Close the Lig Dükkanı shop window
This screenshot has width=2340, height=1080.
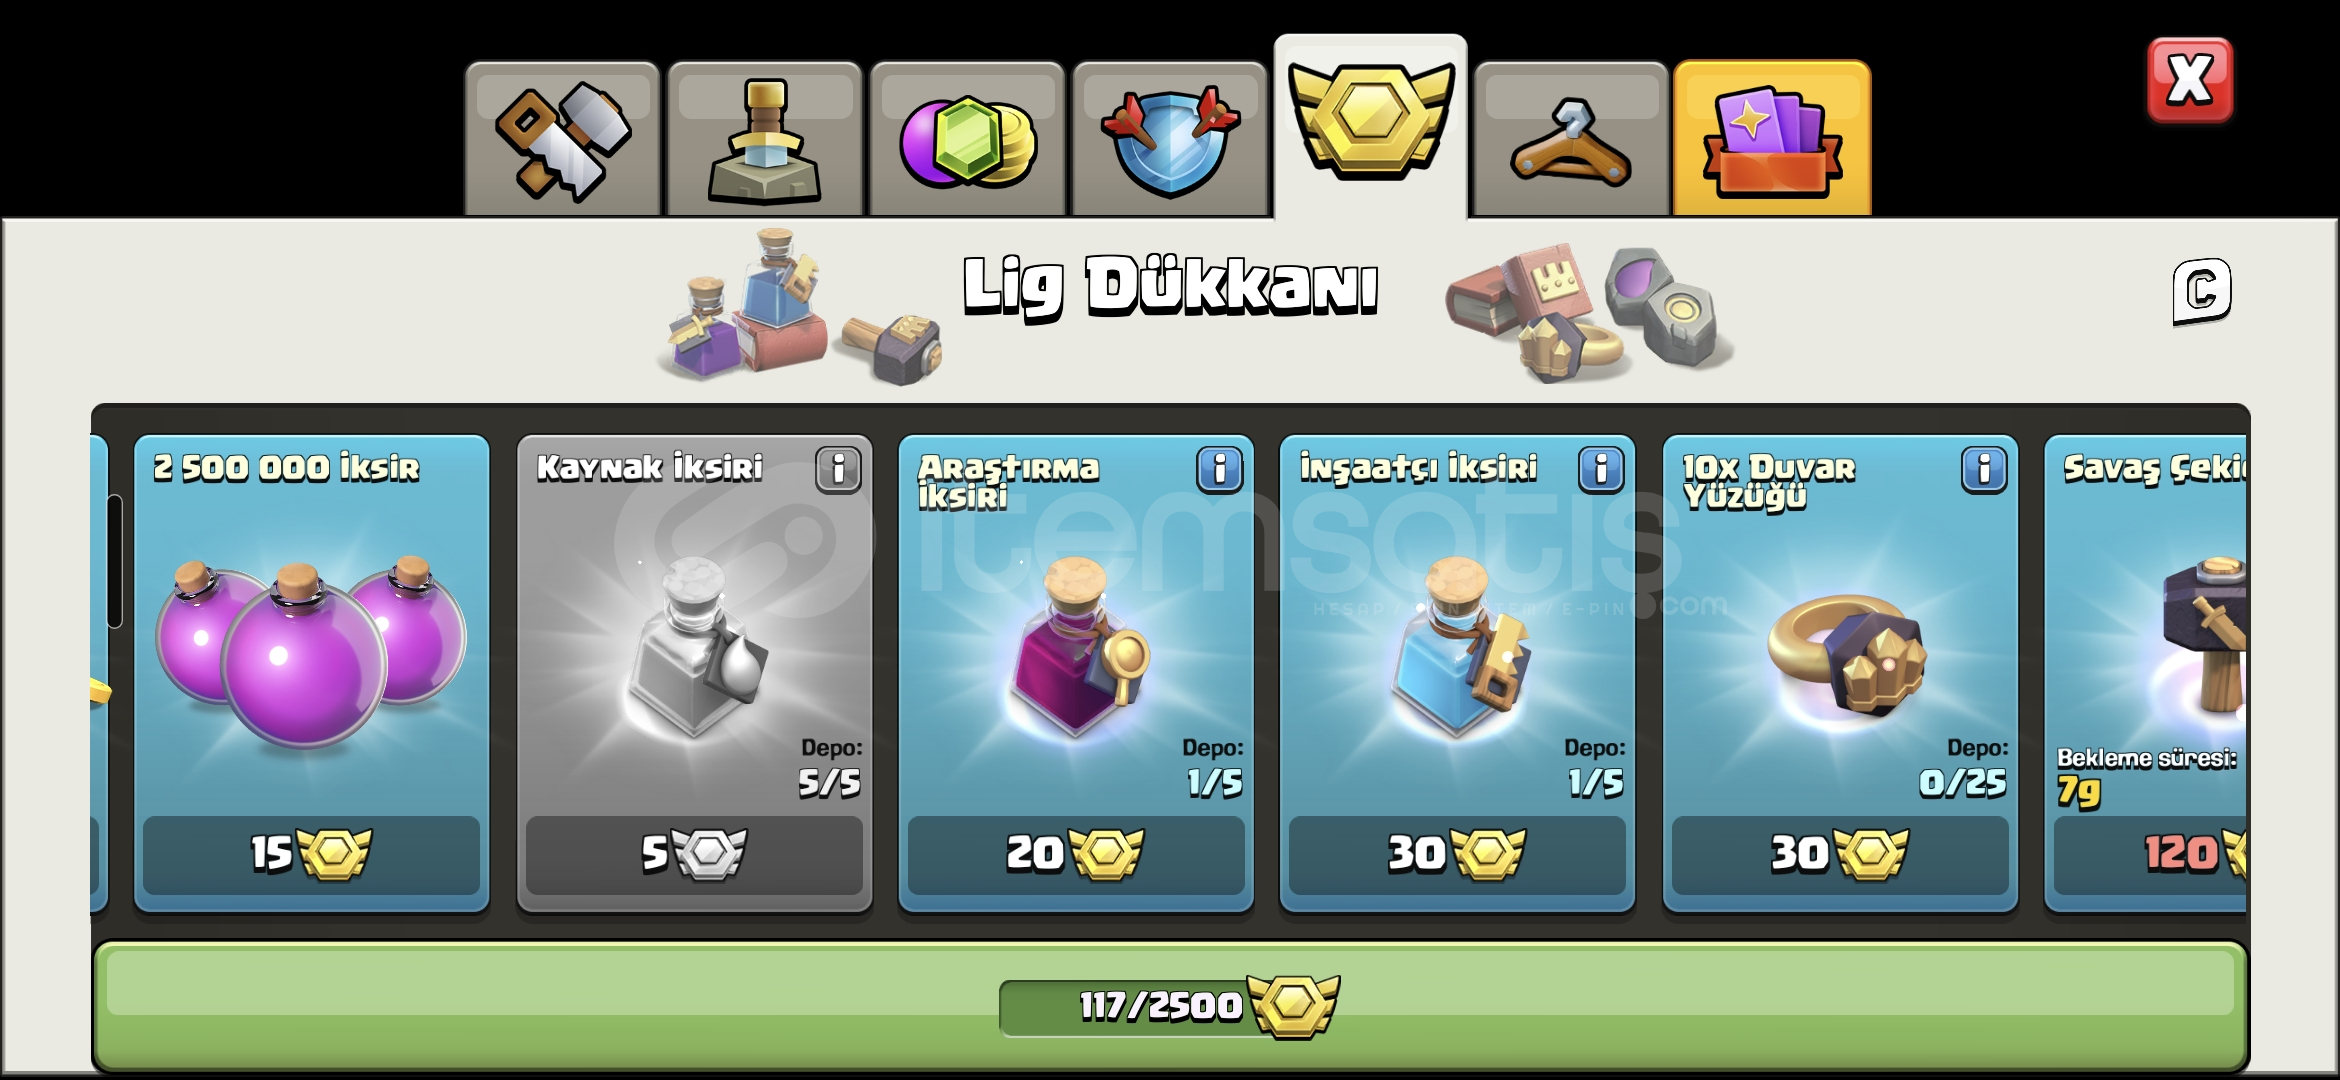pos(2189,81)
